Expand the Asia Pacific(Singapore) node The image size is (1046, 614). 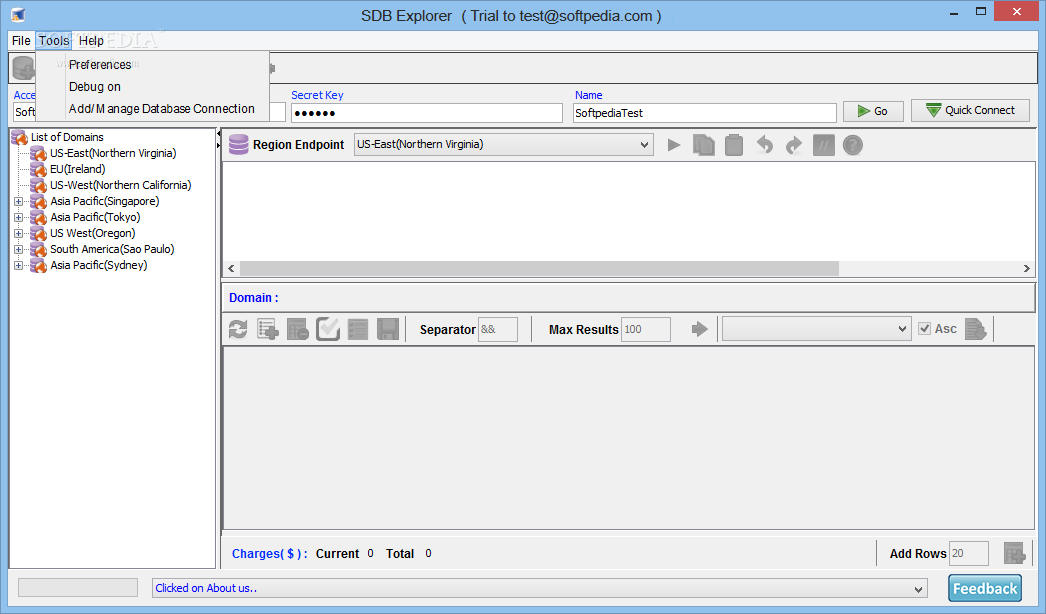19,201
